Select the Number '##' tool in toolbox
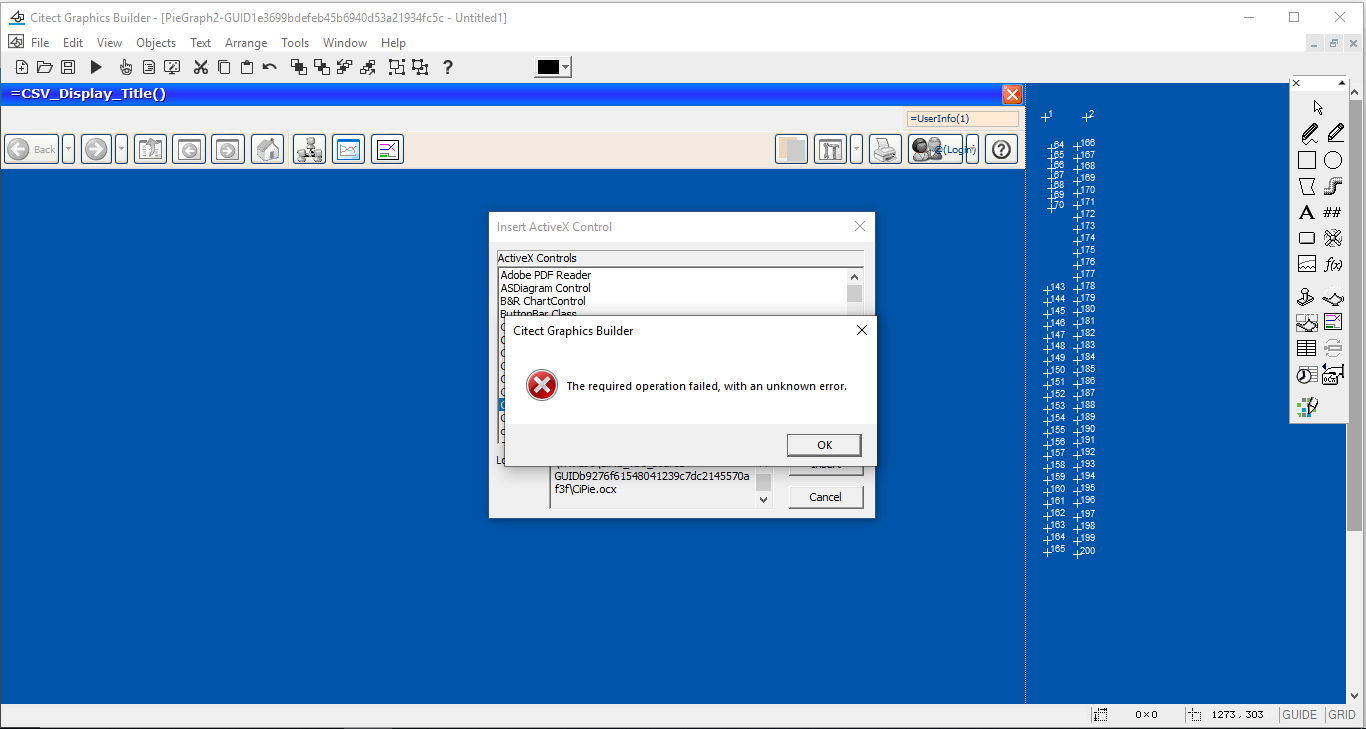The height and width of the screenshot is (729, 1366). (1333, 212)
